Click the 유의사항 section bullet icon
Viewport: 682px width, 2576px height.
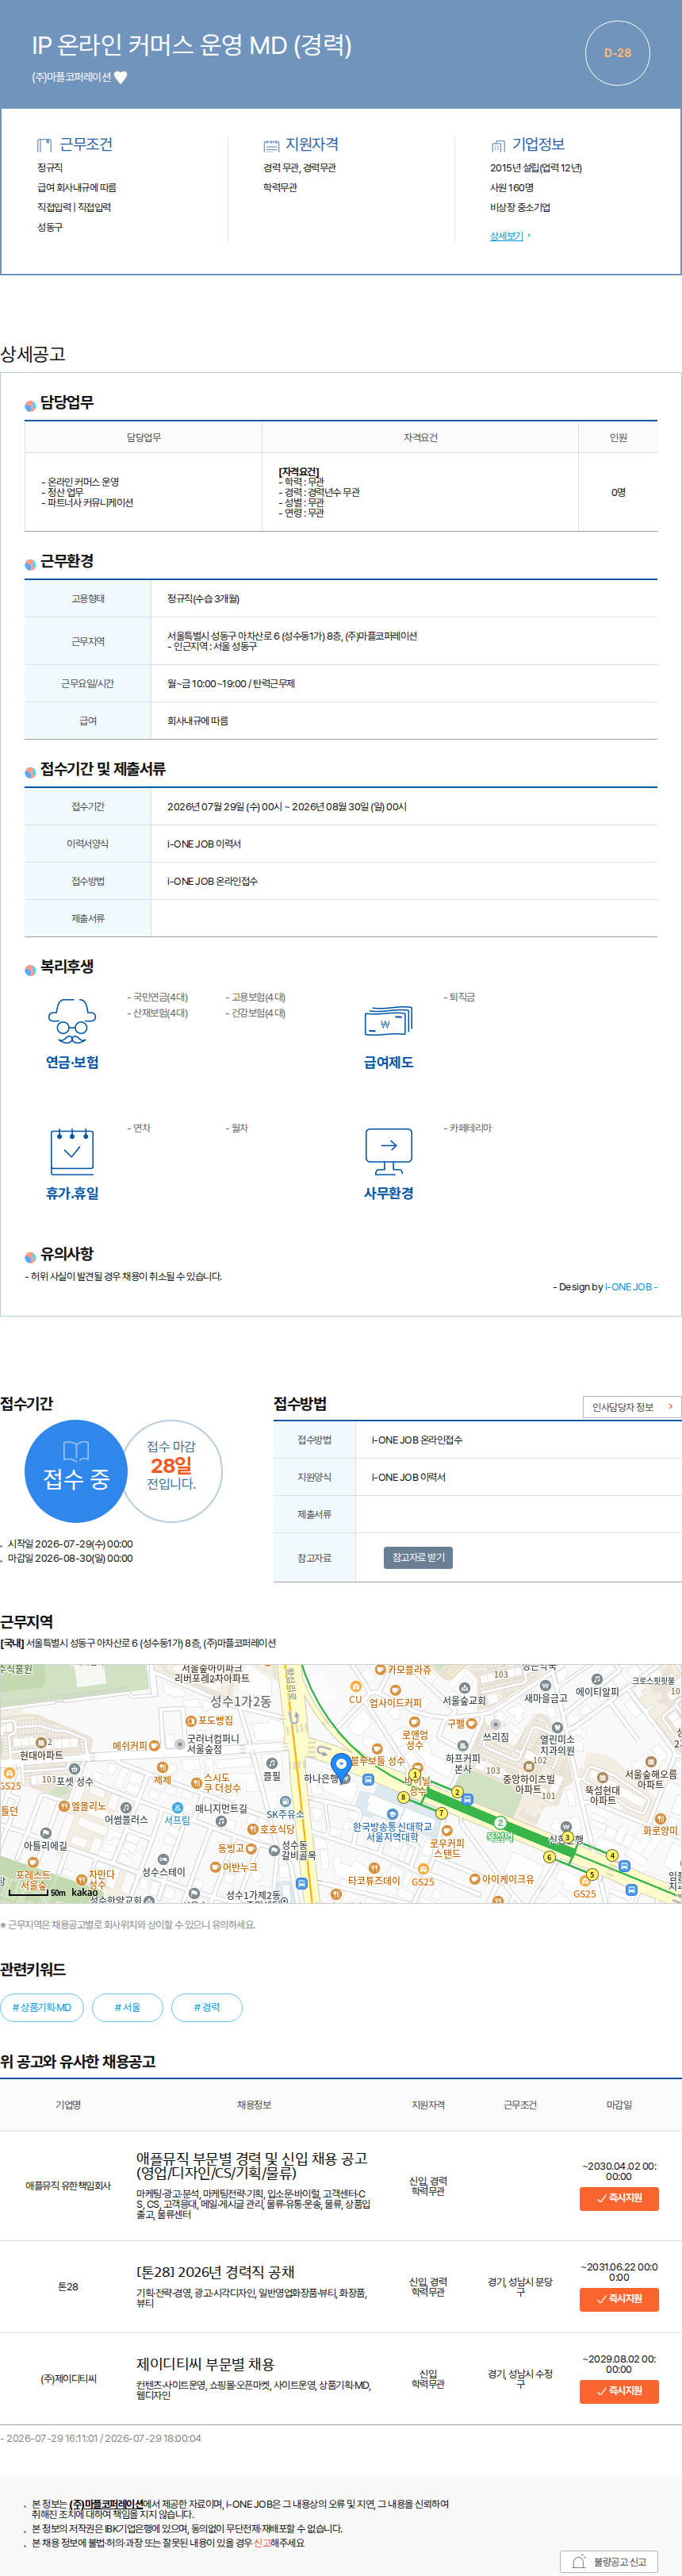[x=30, y=1257]
